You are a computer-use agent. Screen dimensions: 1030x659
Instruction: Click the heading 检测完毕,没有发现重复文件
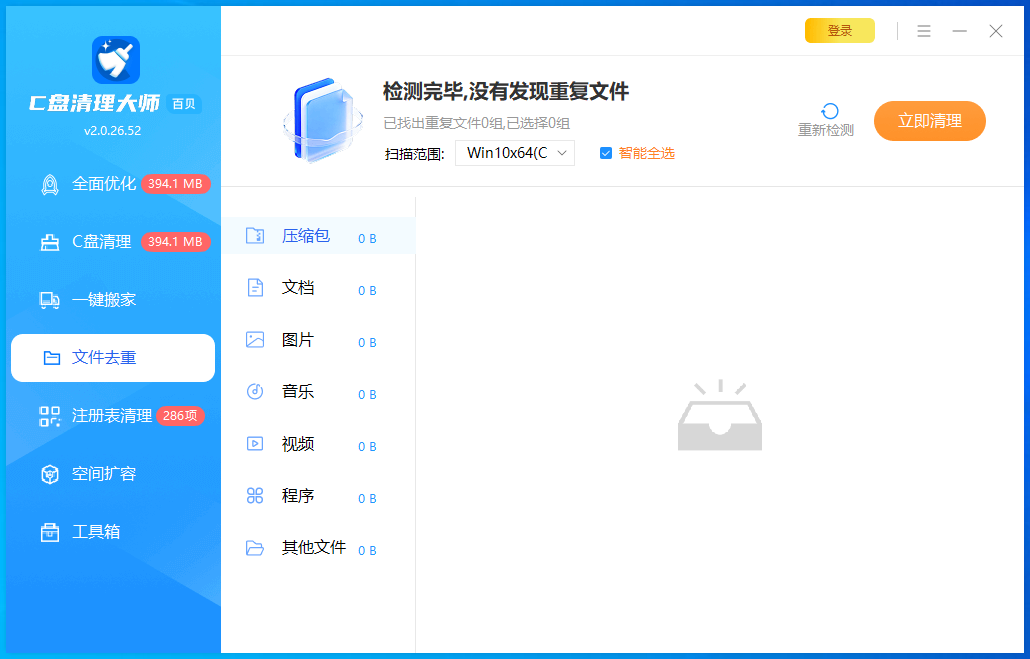pyautogui.click(x=506, y=91)
